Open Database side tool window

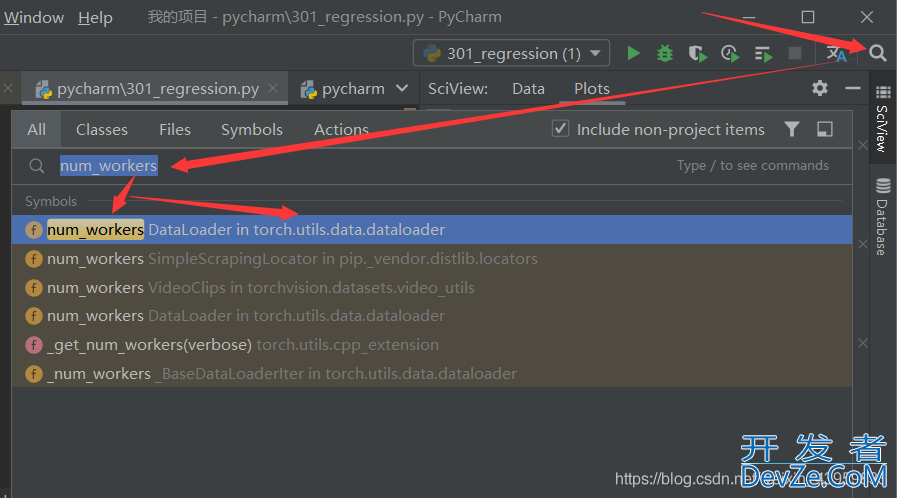882,217
